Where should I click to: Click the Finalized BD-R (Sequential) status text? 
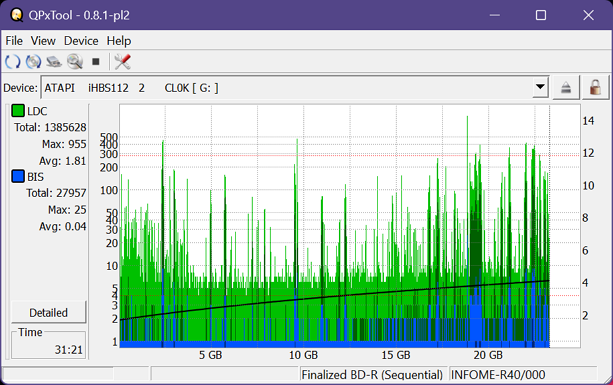point(372,374)
